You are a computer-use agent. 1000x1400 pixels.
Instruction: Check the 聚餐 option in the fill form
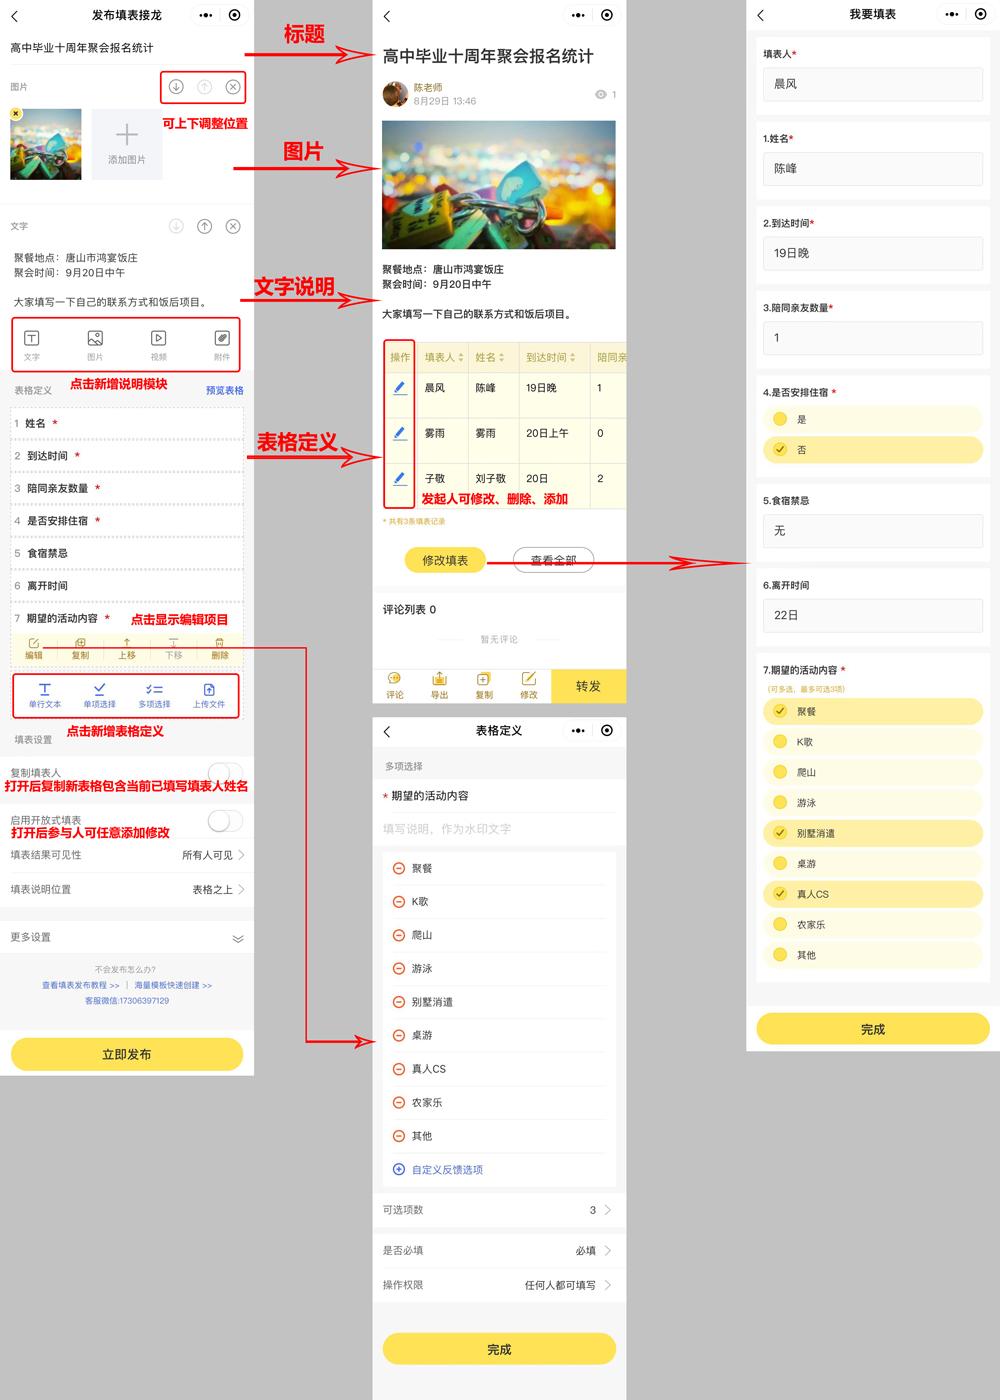coord(872,712)
